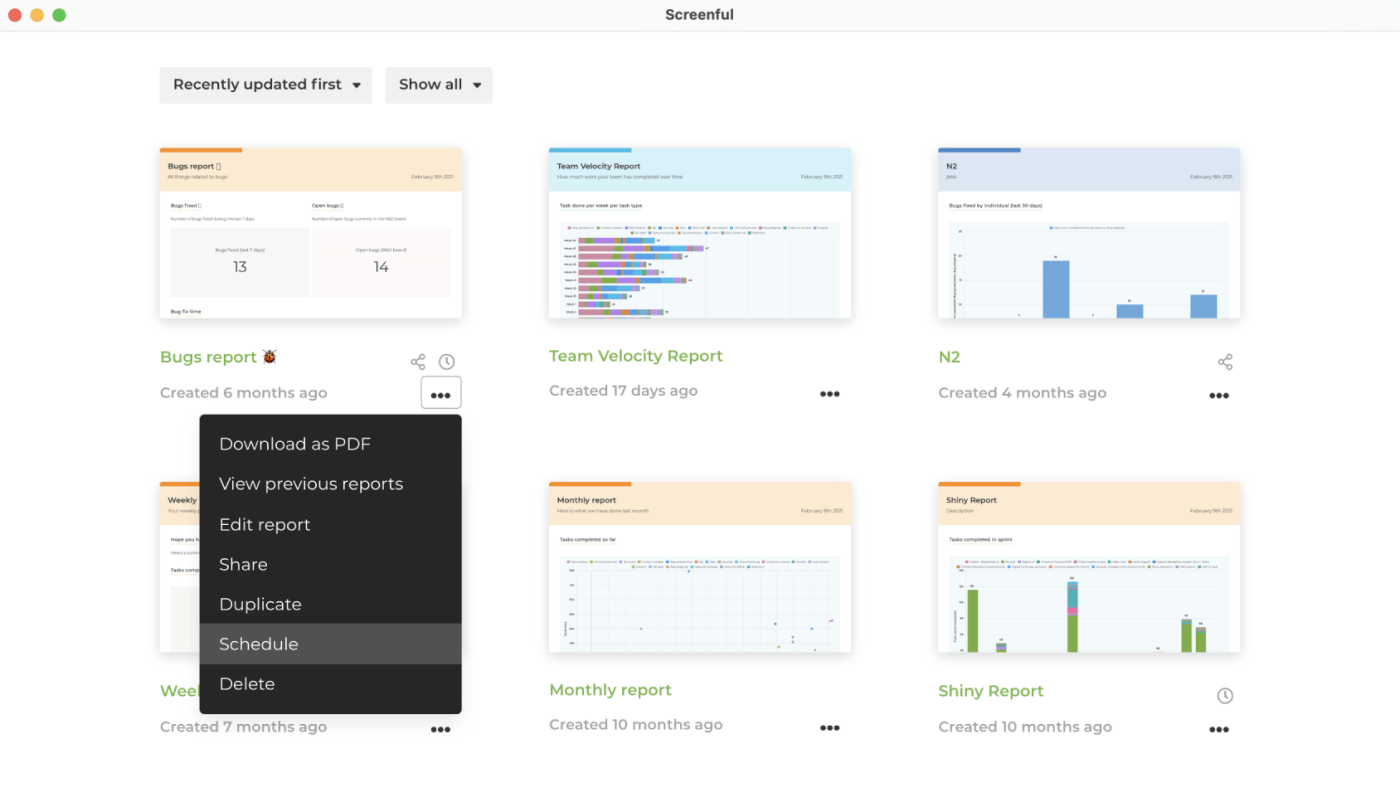Open the Monthly report title link
The width and height of the screenshot is (1400, 806).
coord(610,690)
